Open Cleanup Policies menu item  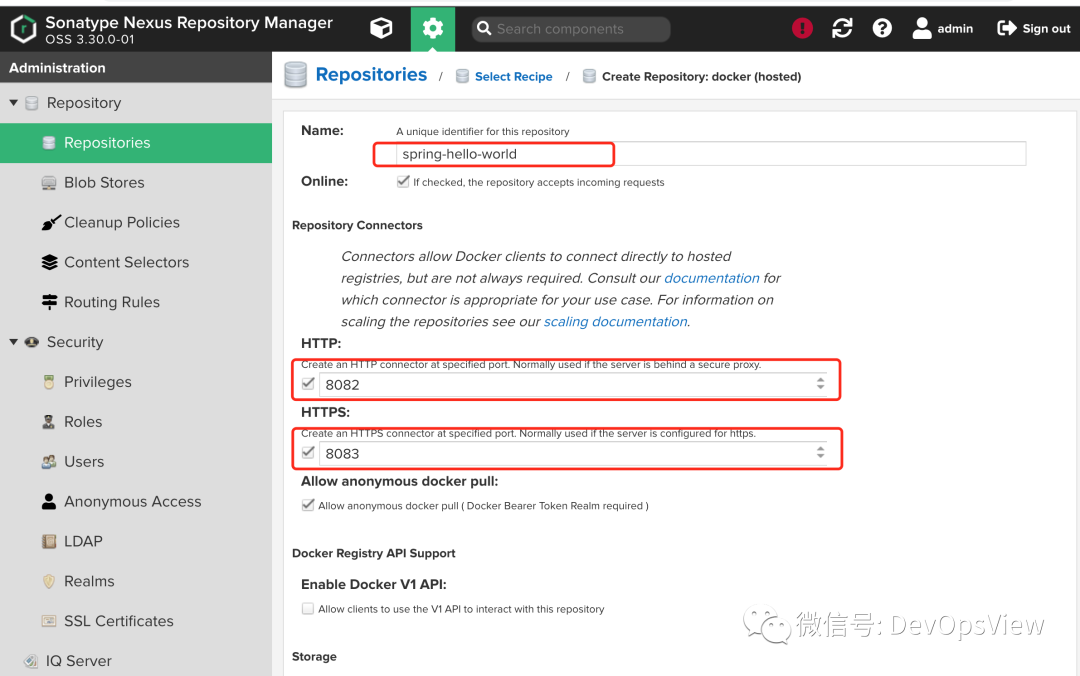tap(136, 223)
